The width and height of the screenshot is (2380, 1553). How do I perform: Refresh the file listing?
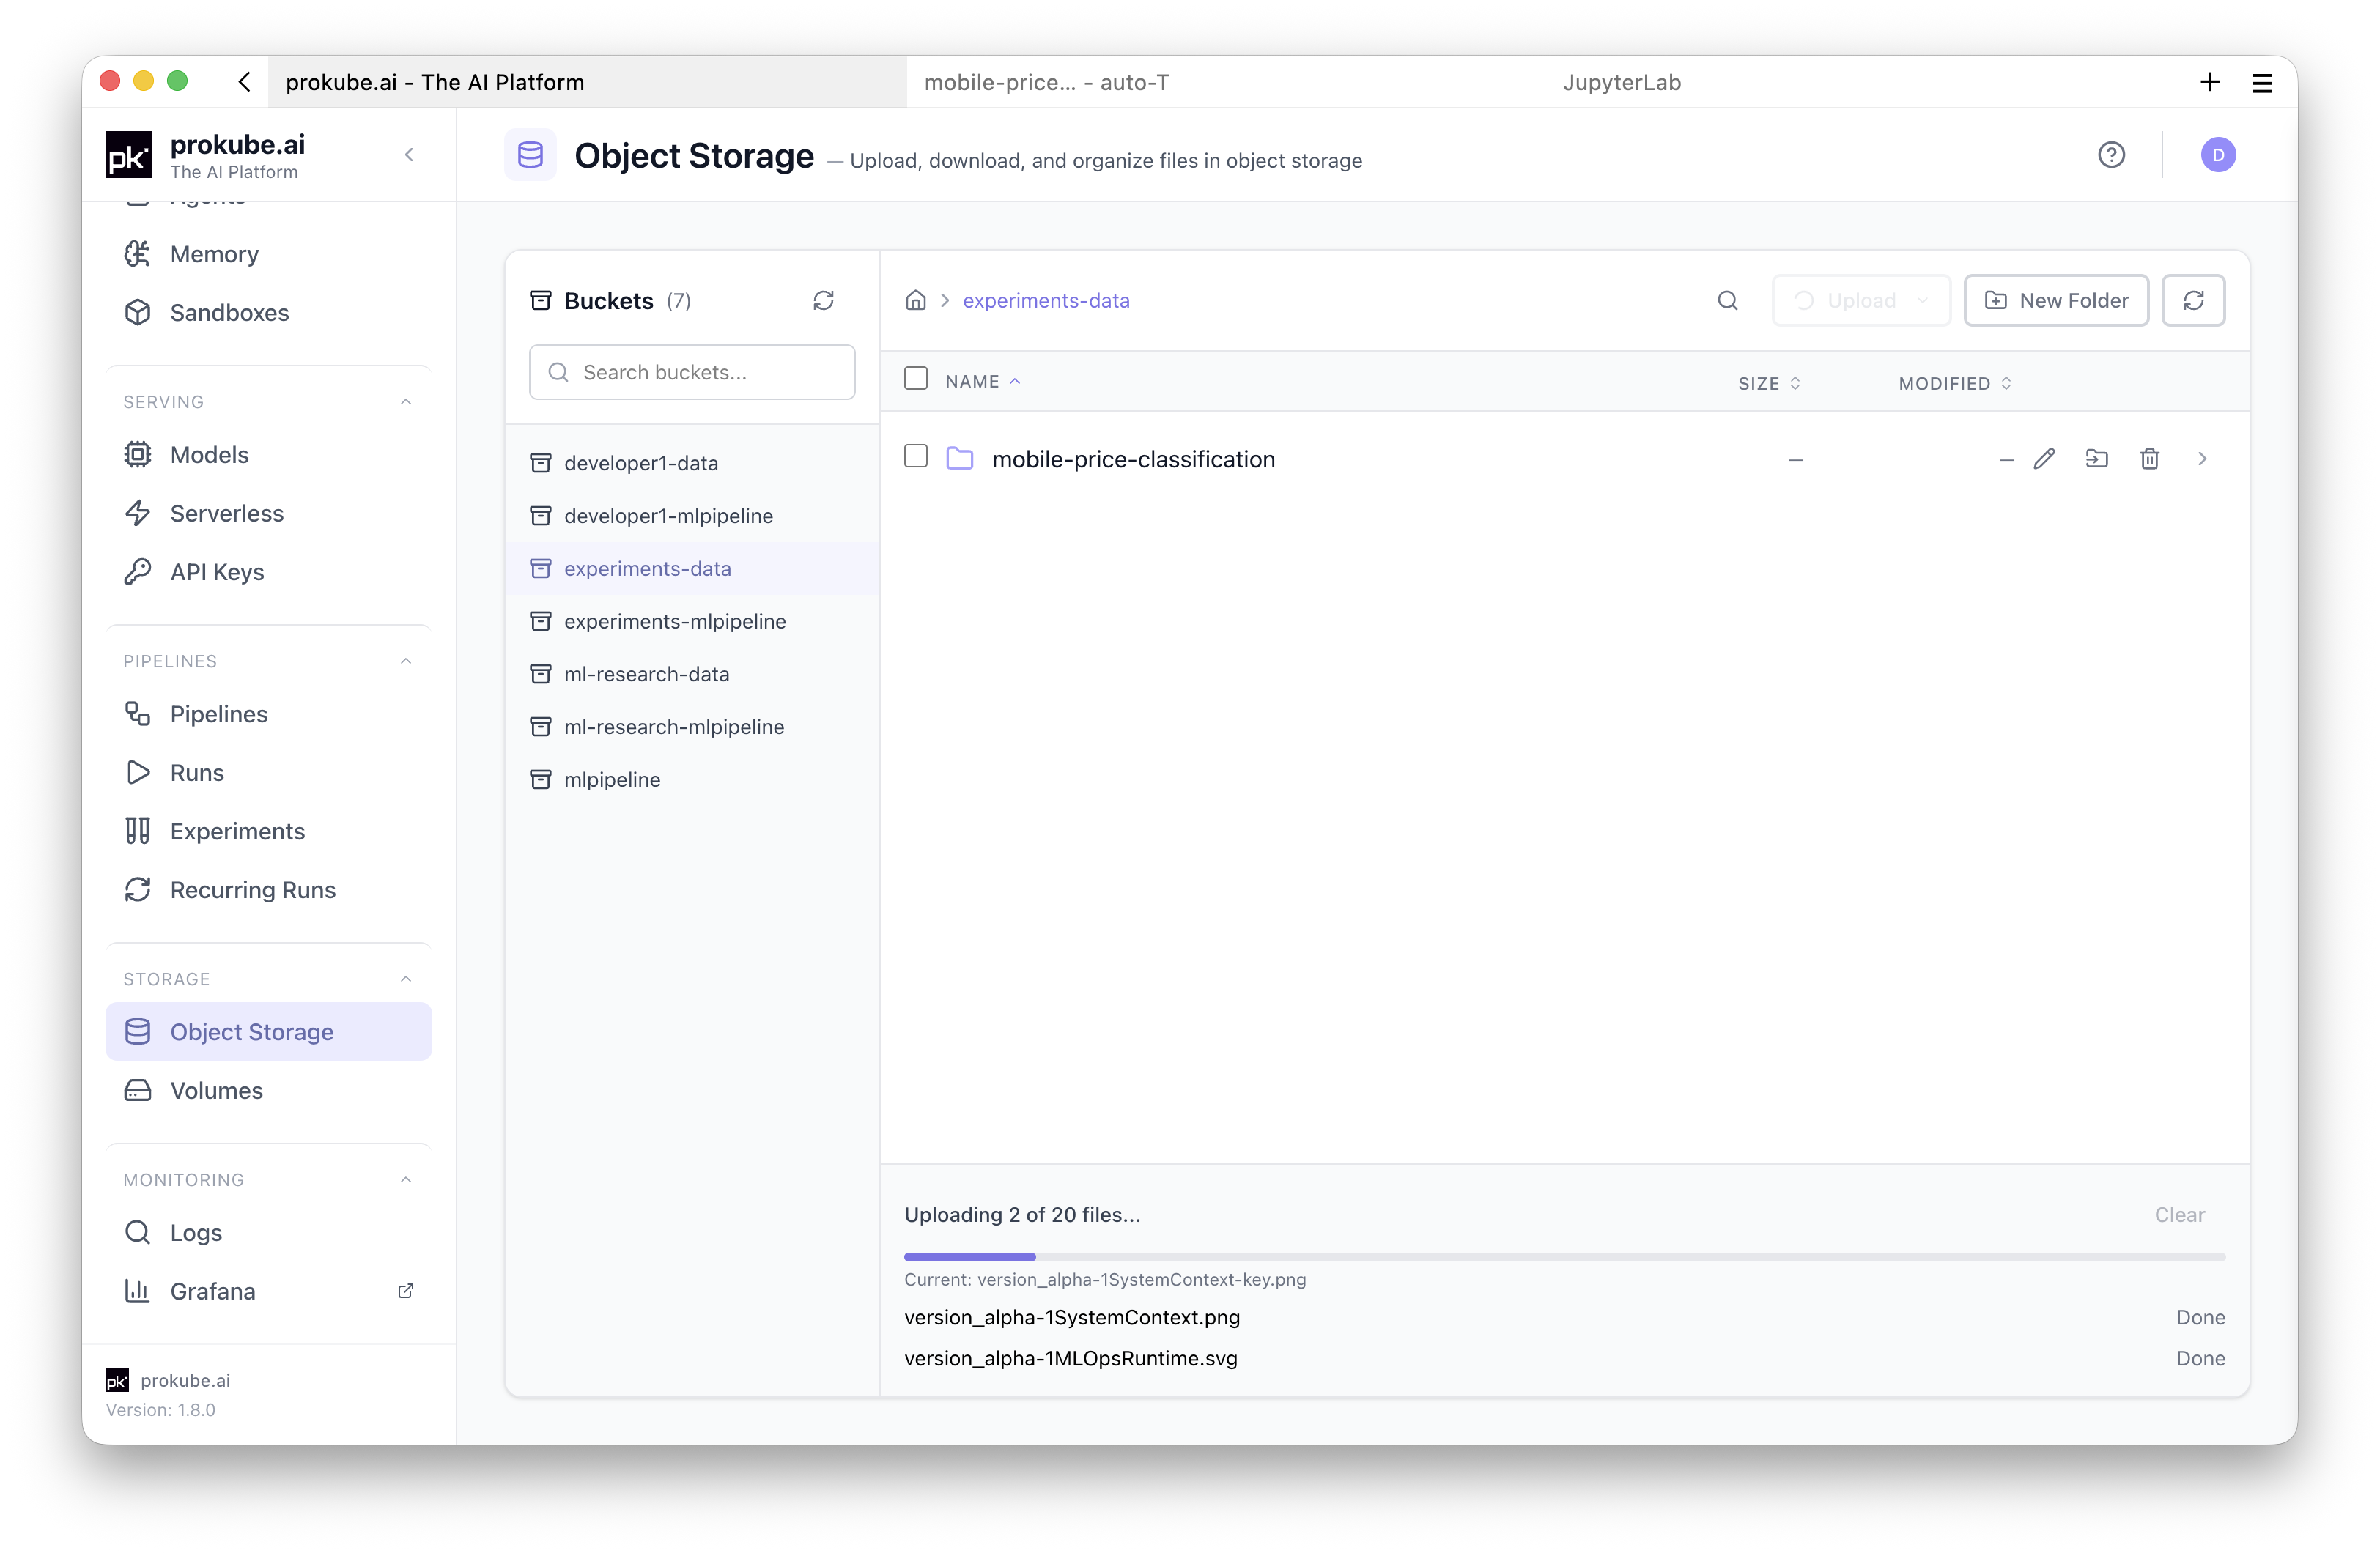pyautogui.click(x=2193, y=300)
